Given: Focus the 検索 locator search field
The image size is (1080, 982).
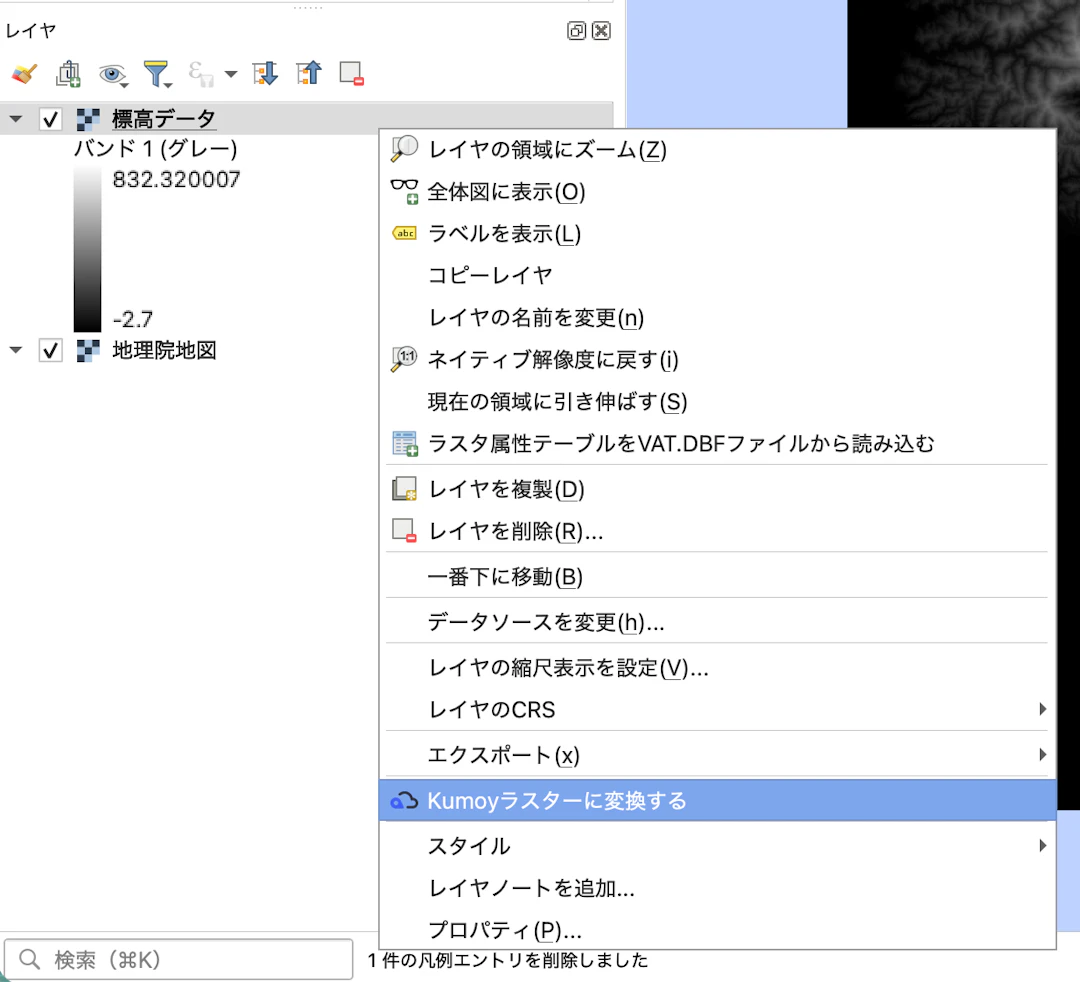Looking at the screenshot, I should 178,959.
